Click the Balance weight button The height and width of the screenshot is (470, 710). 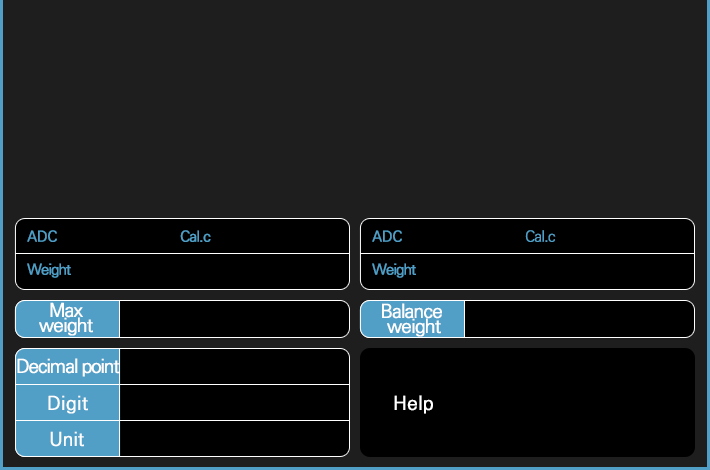coord(412,319)
